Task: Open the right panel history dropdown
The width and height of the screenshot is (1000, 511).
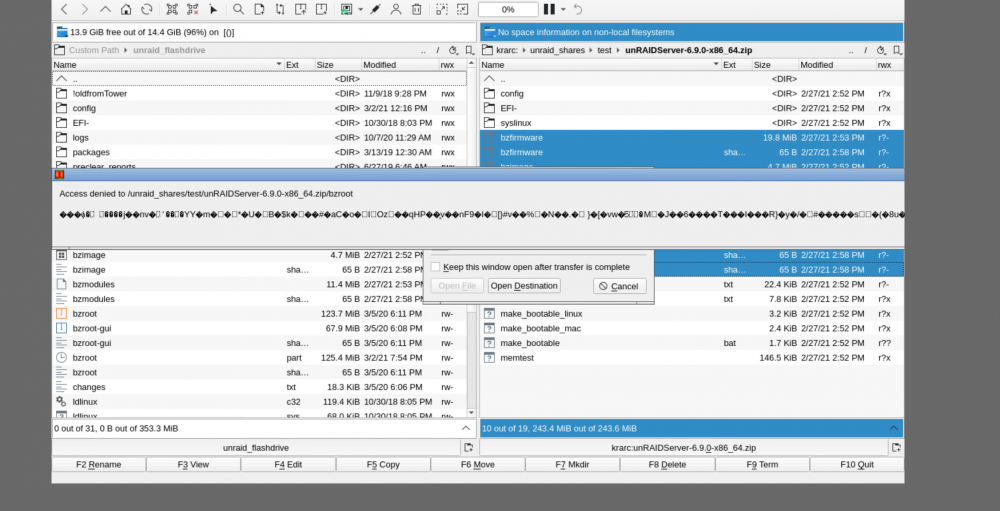Action: coord(881,50)
